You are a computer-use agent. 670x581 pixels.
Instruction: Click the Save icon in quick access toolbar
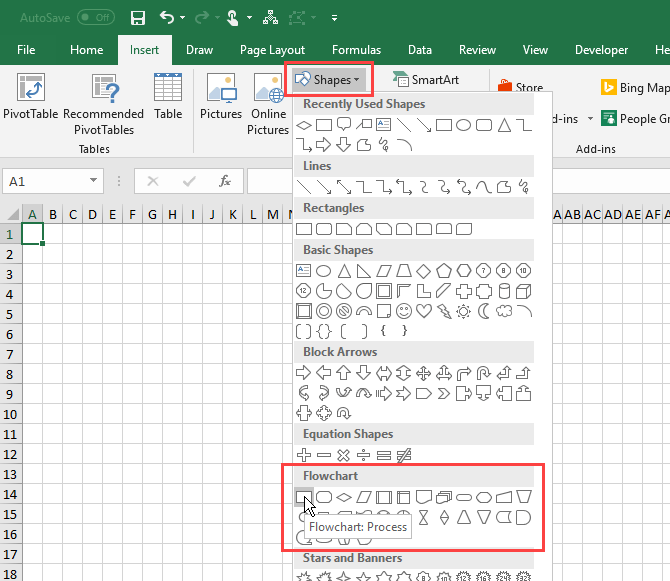click(x=138, y=17)
